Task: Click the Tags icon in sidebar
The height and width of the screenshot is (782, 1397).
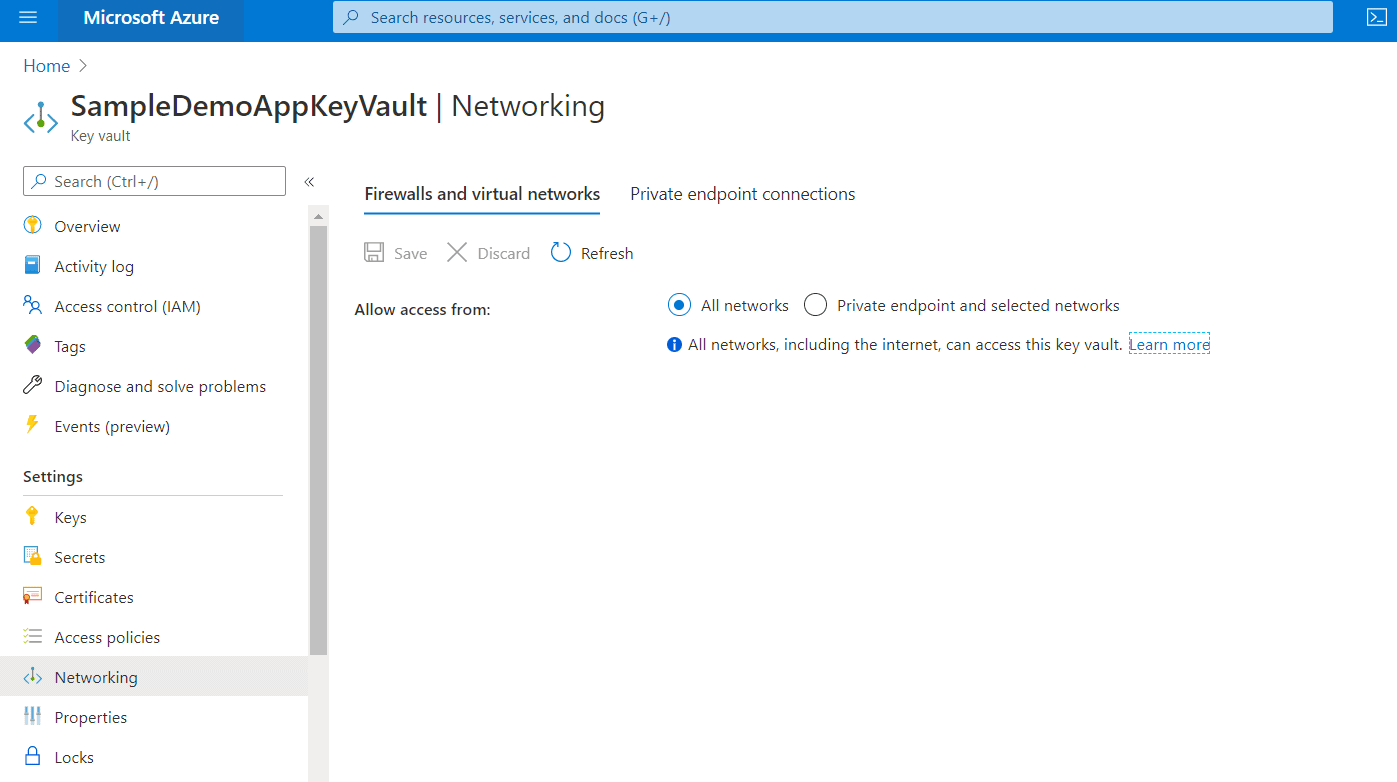Action: [x=33, y=346]
